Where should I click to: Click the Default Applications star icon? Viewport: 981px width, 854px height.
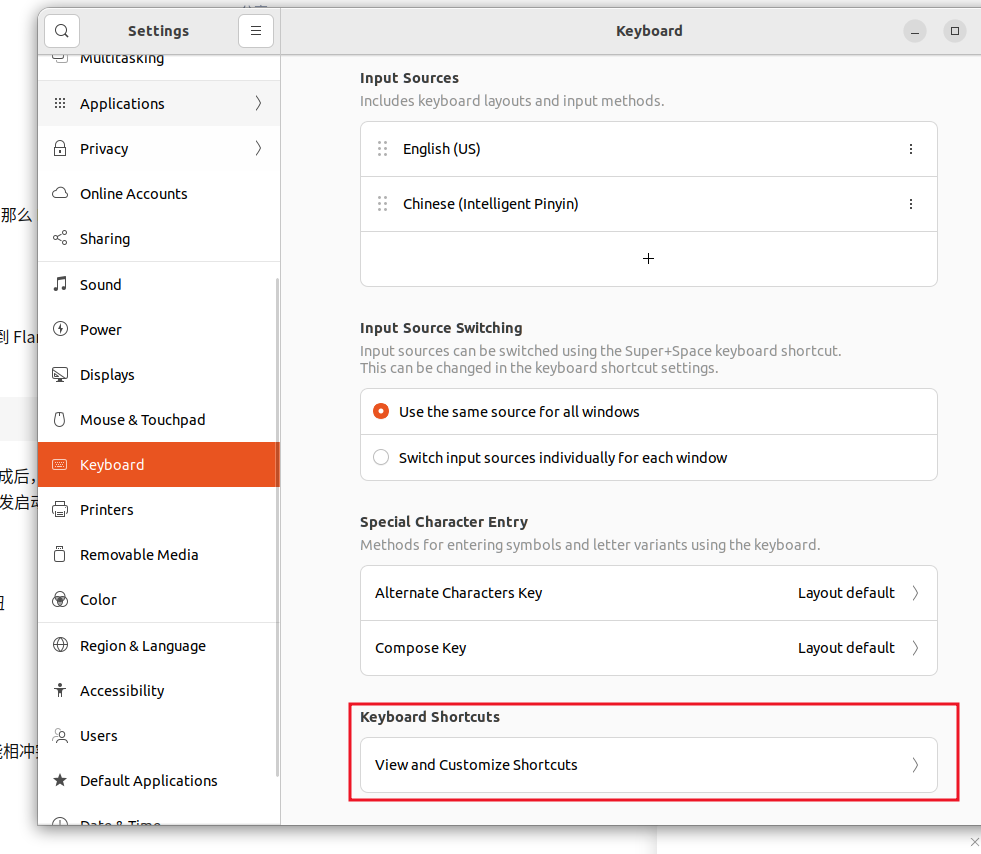pos(60,780)
